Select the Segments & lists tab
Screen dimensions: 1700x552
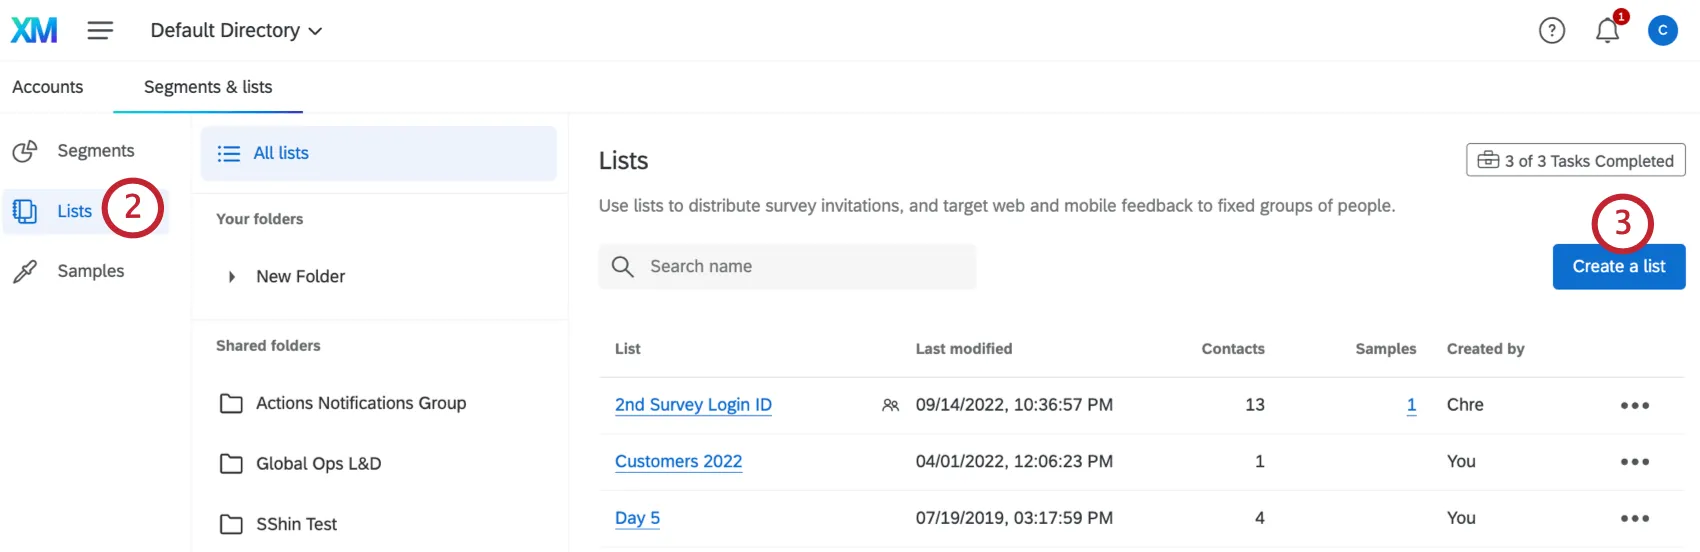(208, 87)
